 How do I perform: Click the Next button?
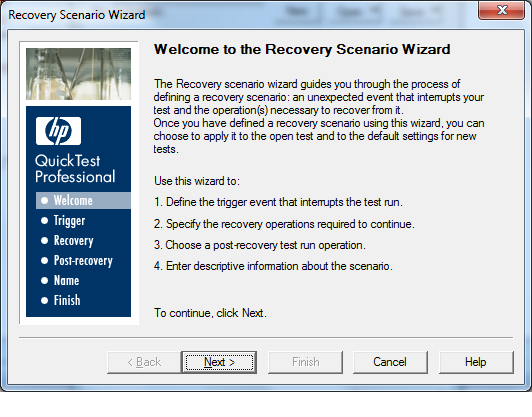[219, 362]
